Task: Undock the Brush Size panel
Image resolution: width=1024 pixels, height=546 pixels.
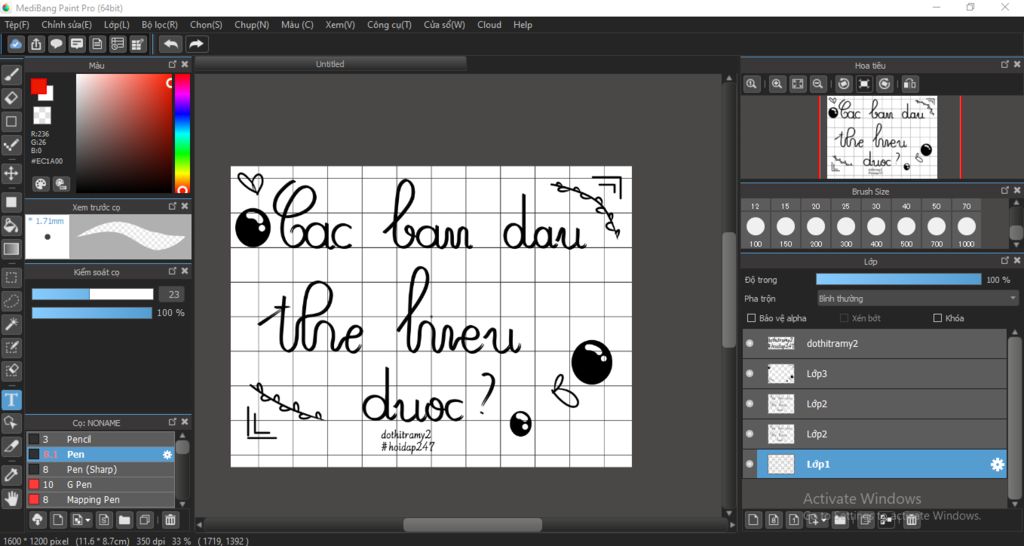Action: coord(1004,191)
